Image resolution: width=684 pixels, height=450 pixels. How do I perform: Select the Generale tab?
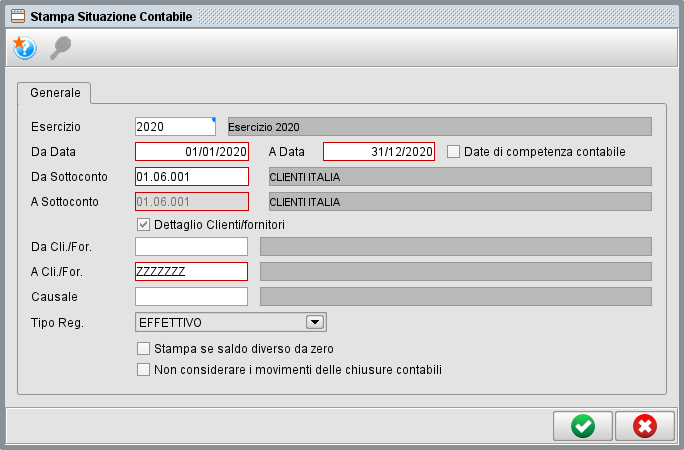click(55, 92)
